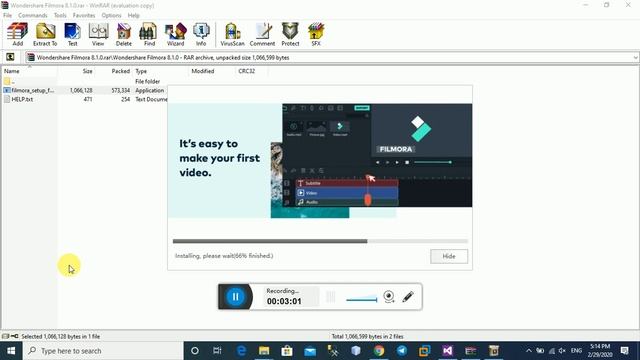640x360 pixels.
Task: Expand the archive path dropdown
Action: coord(635,58)
